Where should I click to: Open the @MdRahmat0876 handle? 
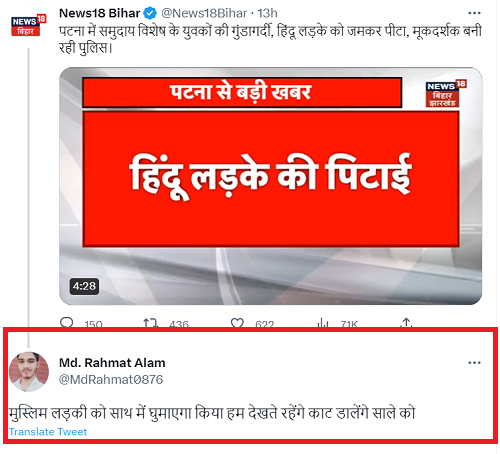tap(111, 379)
